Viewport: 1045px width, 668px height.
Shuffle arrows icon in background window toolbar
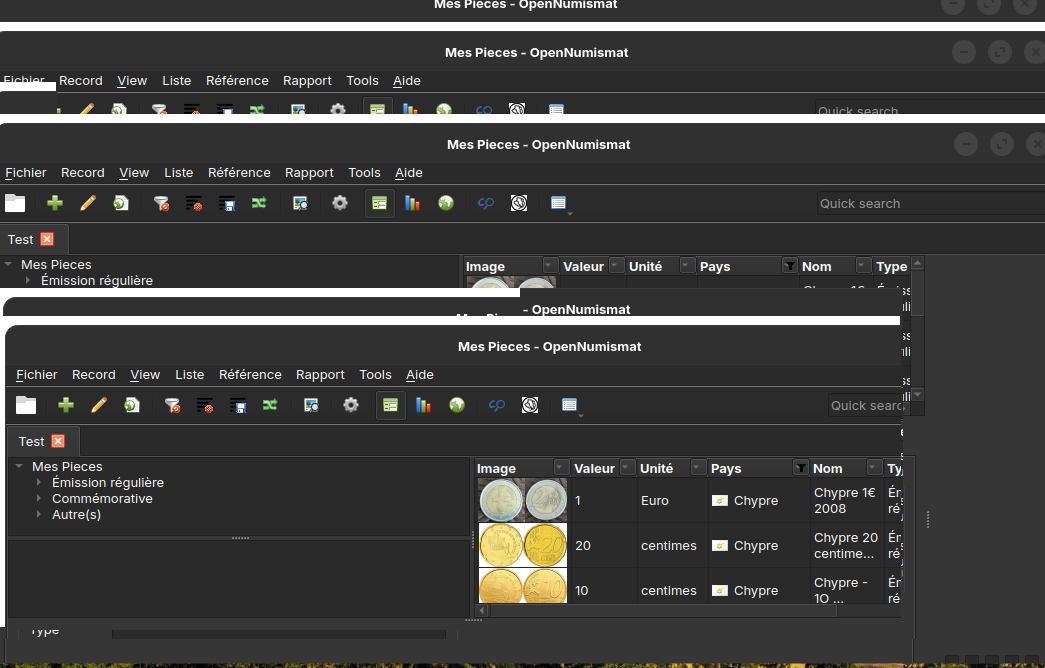click(259, 203)
